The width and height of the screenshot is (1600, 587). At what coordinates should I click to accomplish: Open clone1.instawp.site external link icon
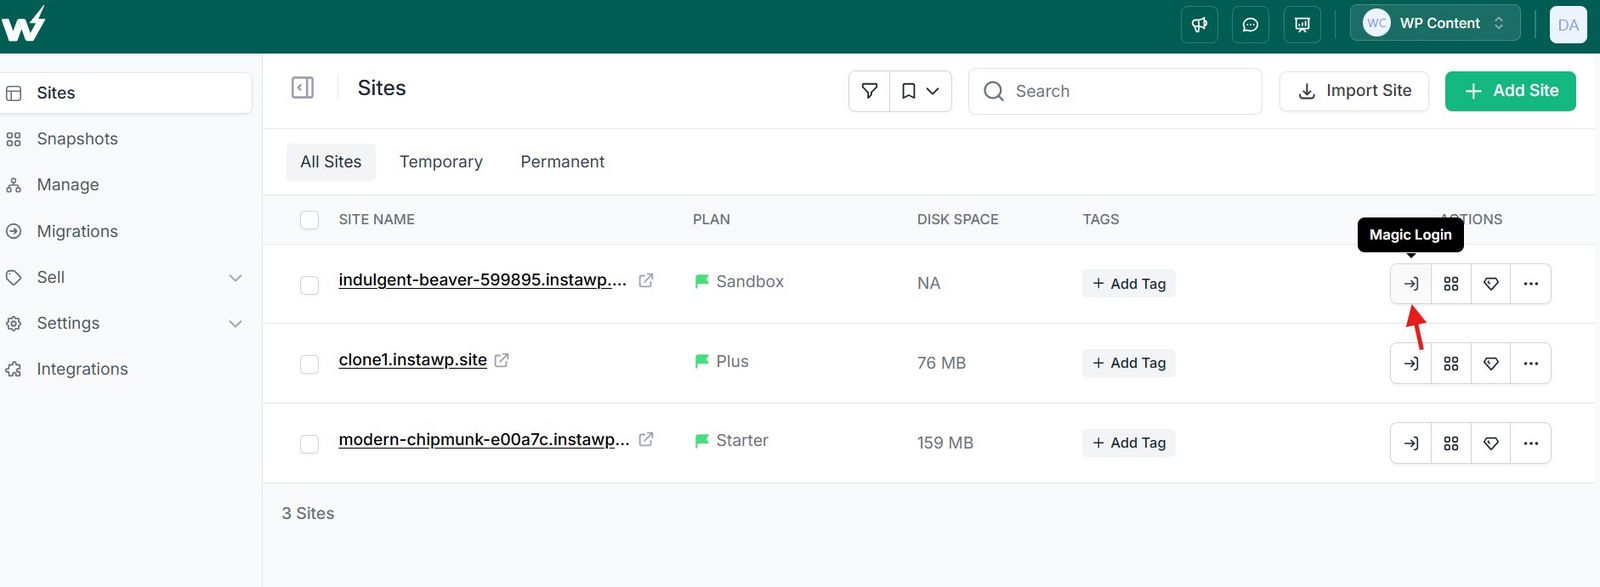[x=501, y=360]
